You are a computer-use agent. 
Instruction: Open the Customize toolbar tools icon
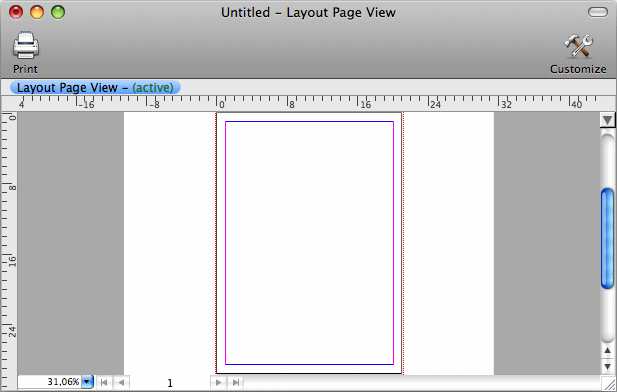(x=578, y=46)
